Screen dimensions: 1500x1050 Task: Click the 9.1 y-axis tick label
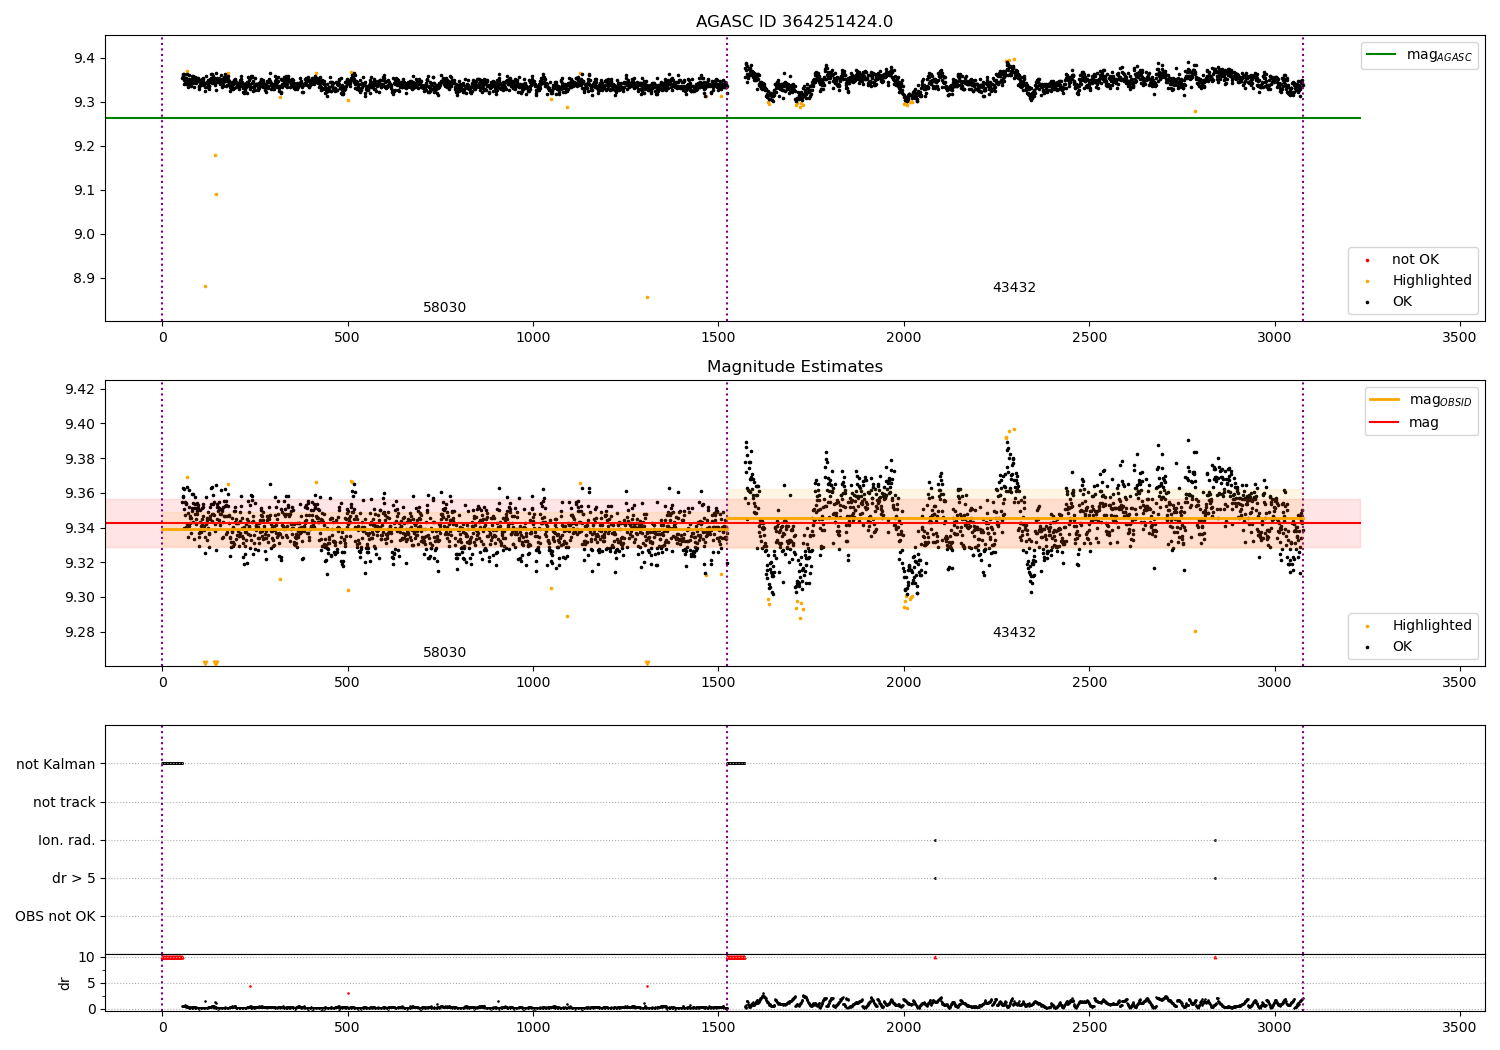point(84,190)
